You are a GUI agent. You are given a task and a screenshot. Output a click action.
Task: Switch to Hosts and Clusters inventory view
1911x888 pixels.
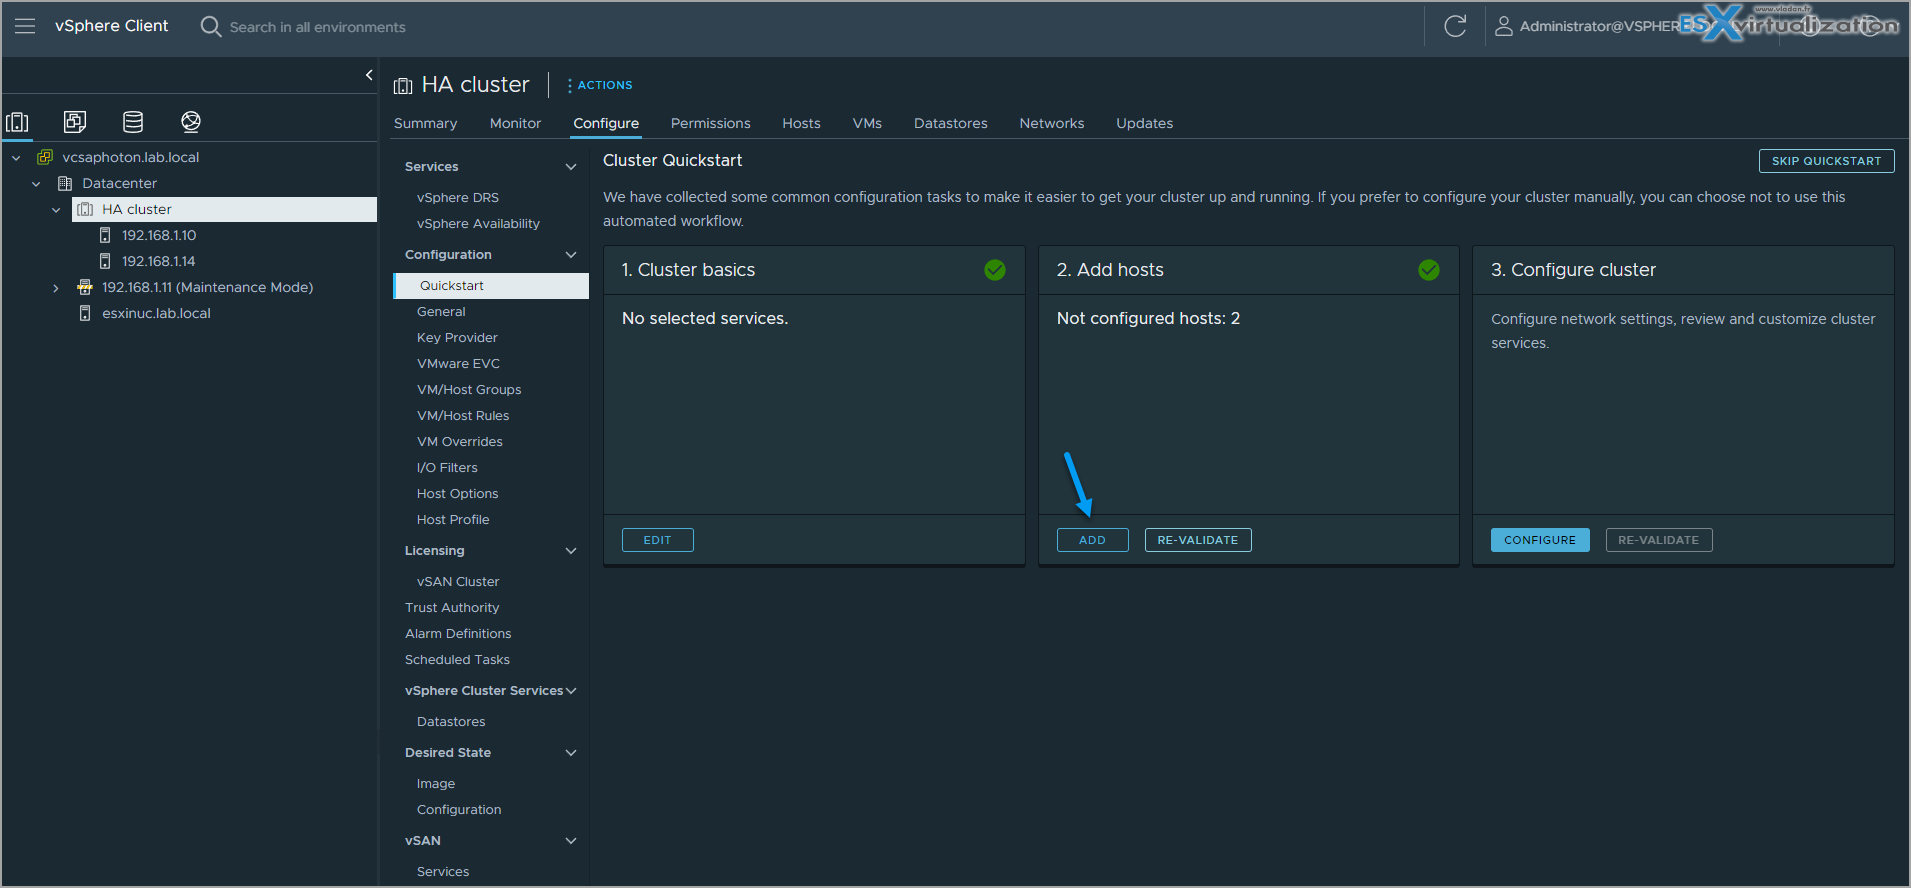[x=17, y=122]
